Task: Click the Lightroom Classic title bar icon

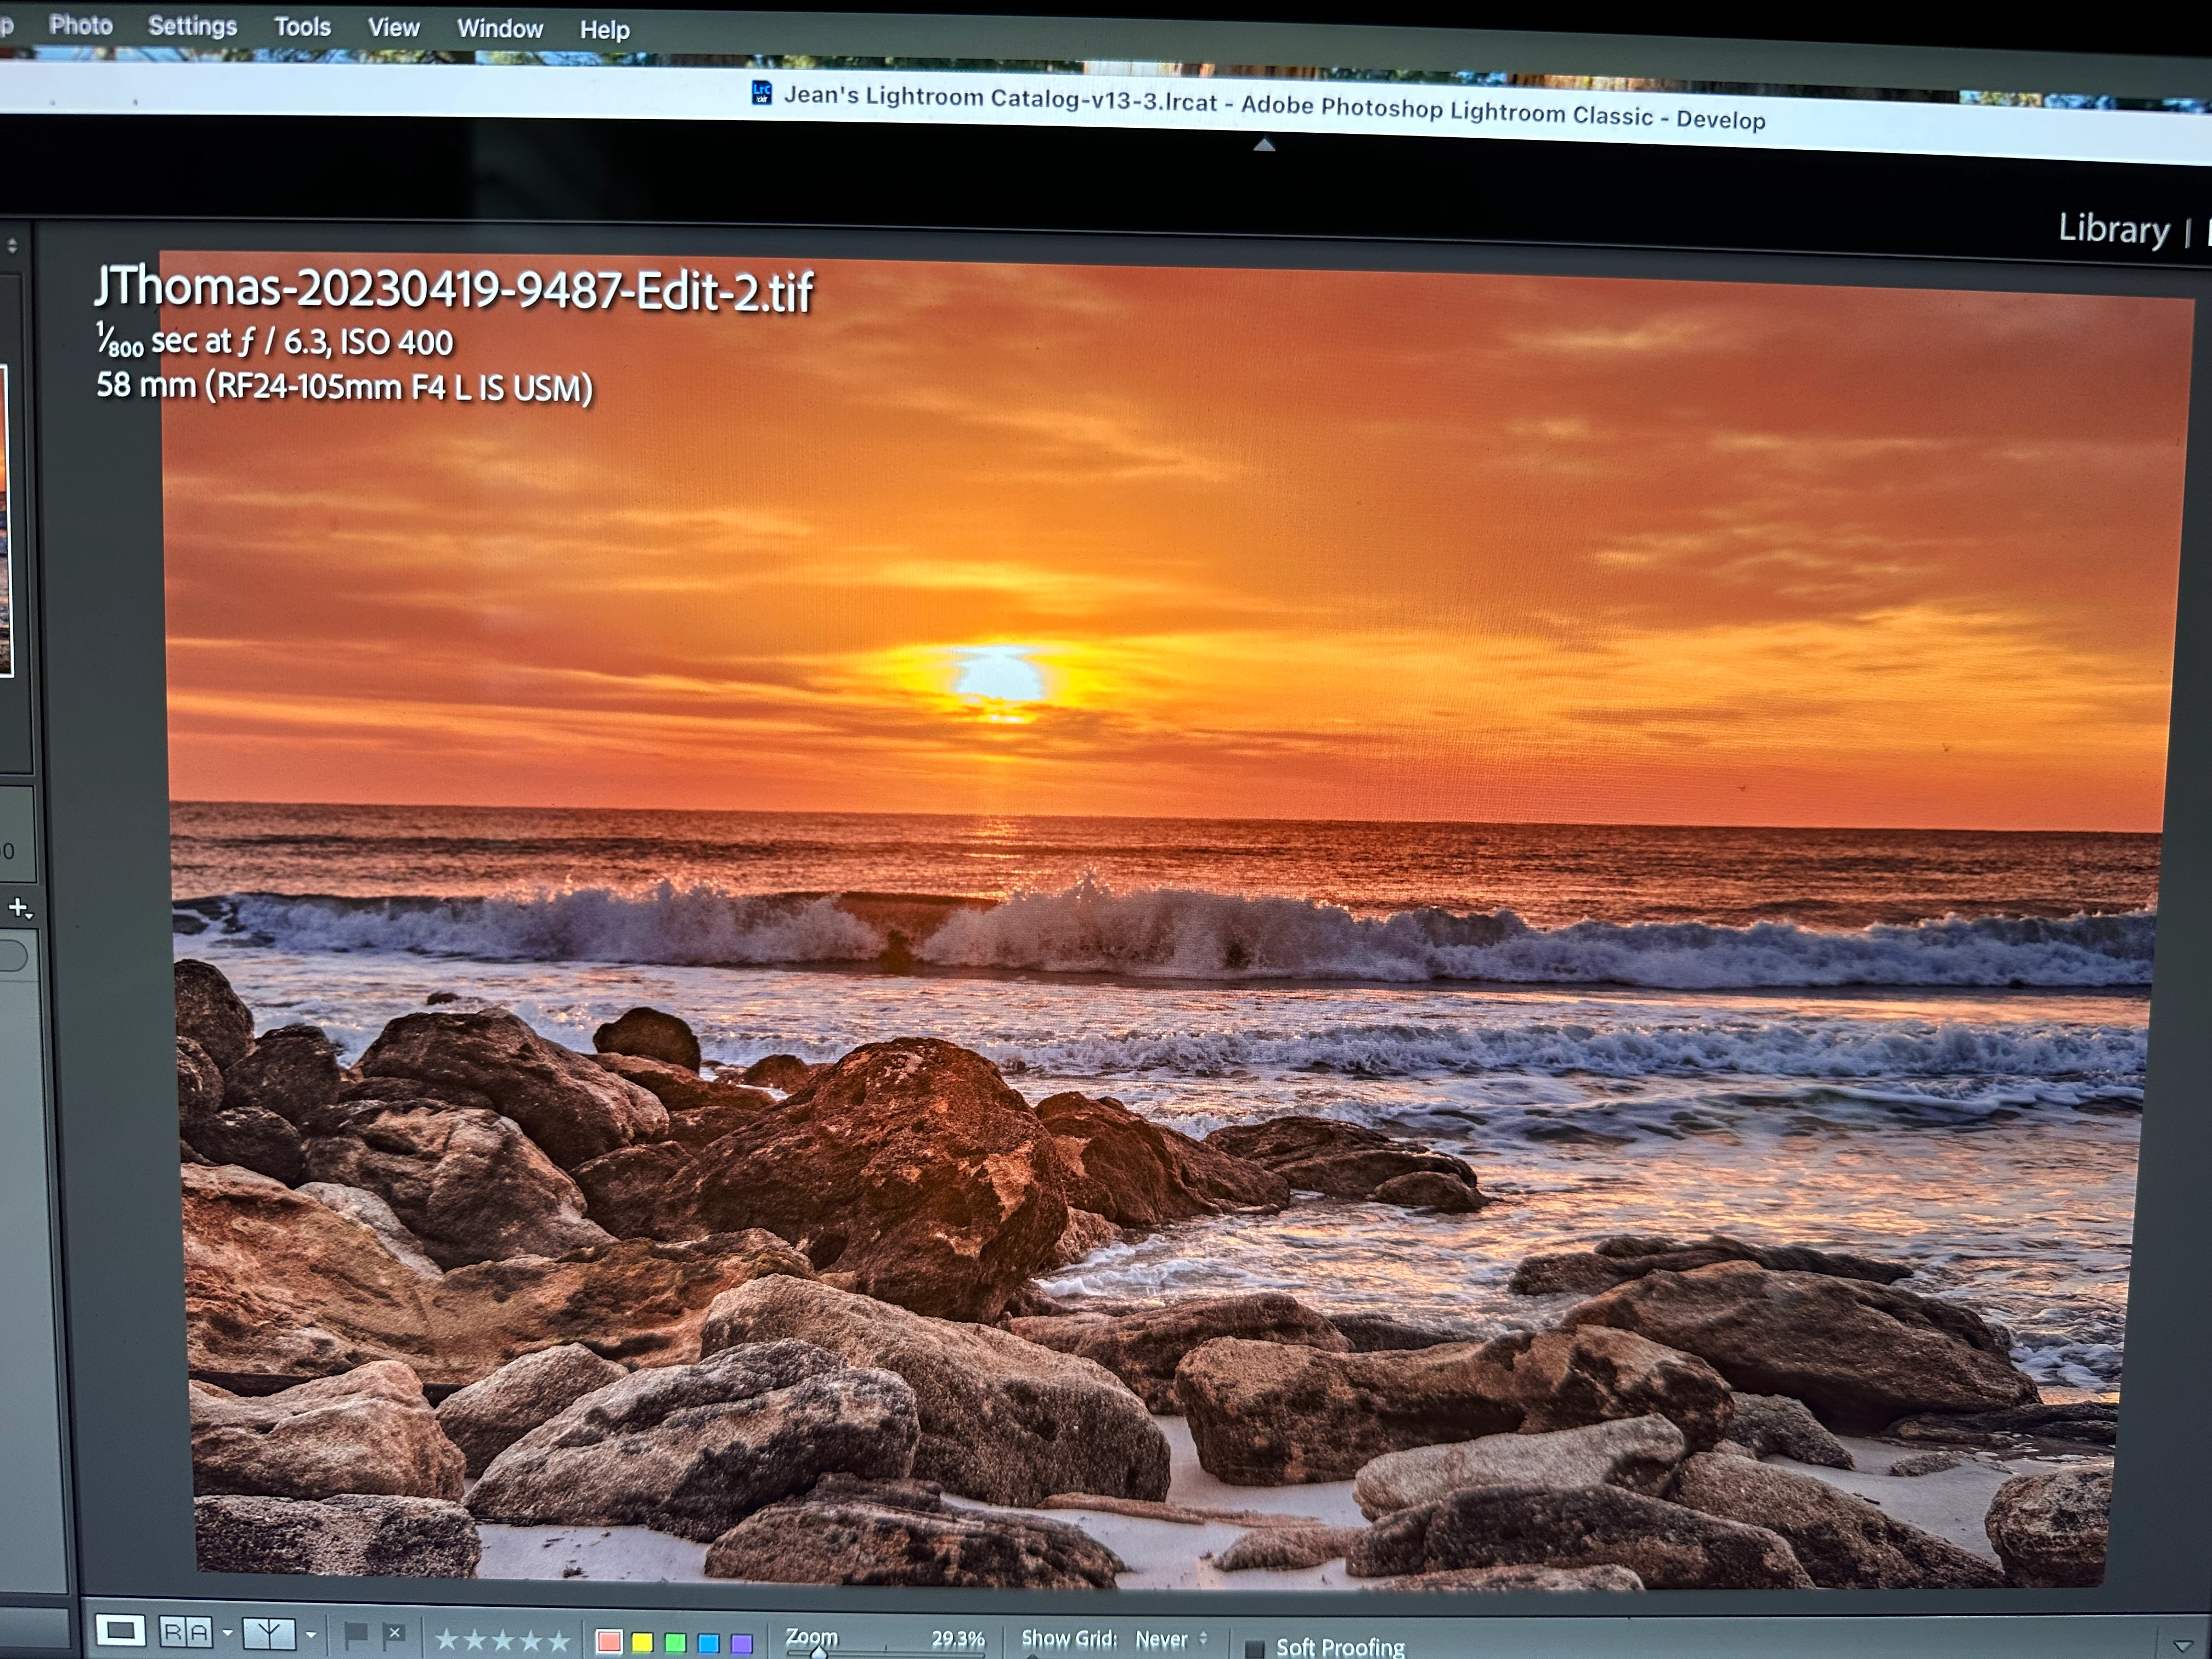Action: pyautogui.click(x=761, y=93)
